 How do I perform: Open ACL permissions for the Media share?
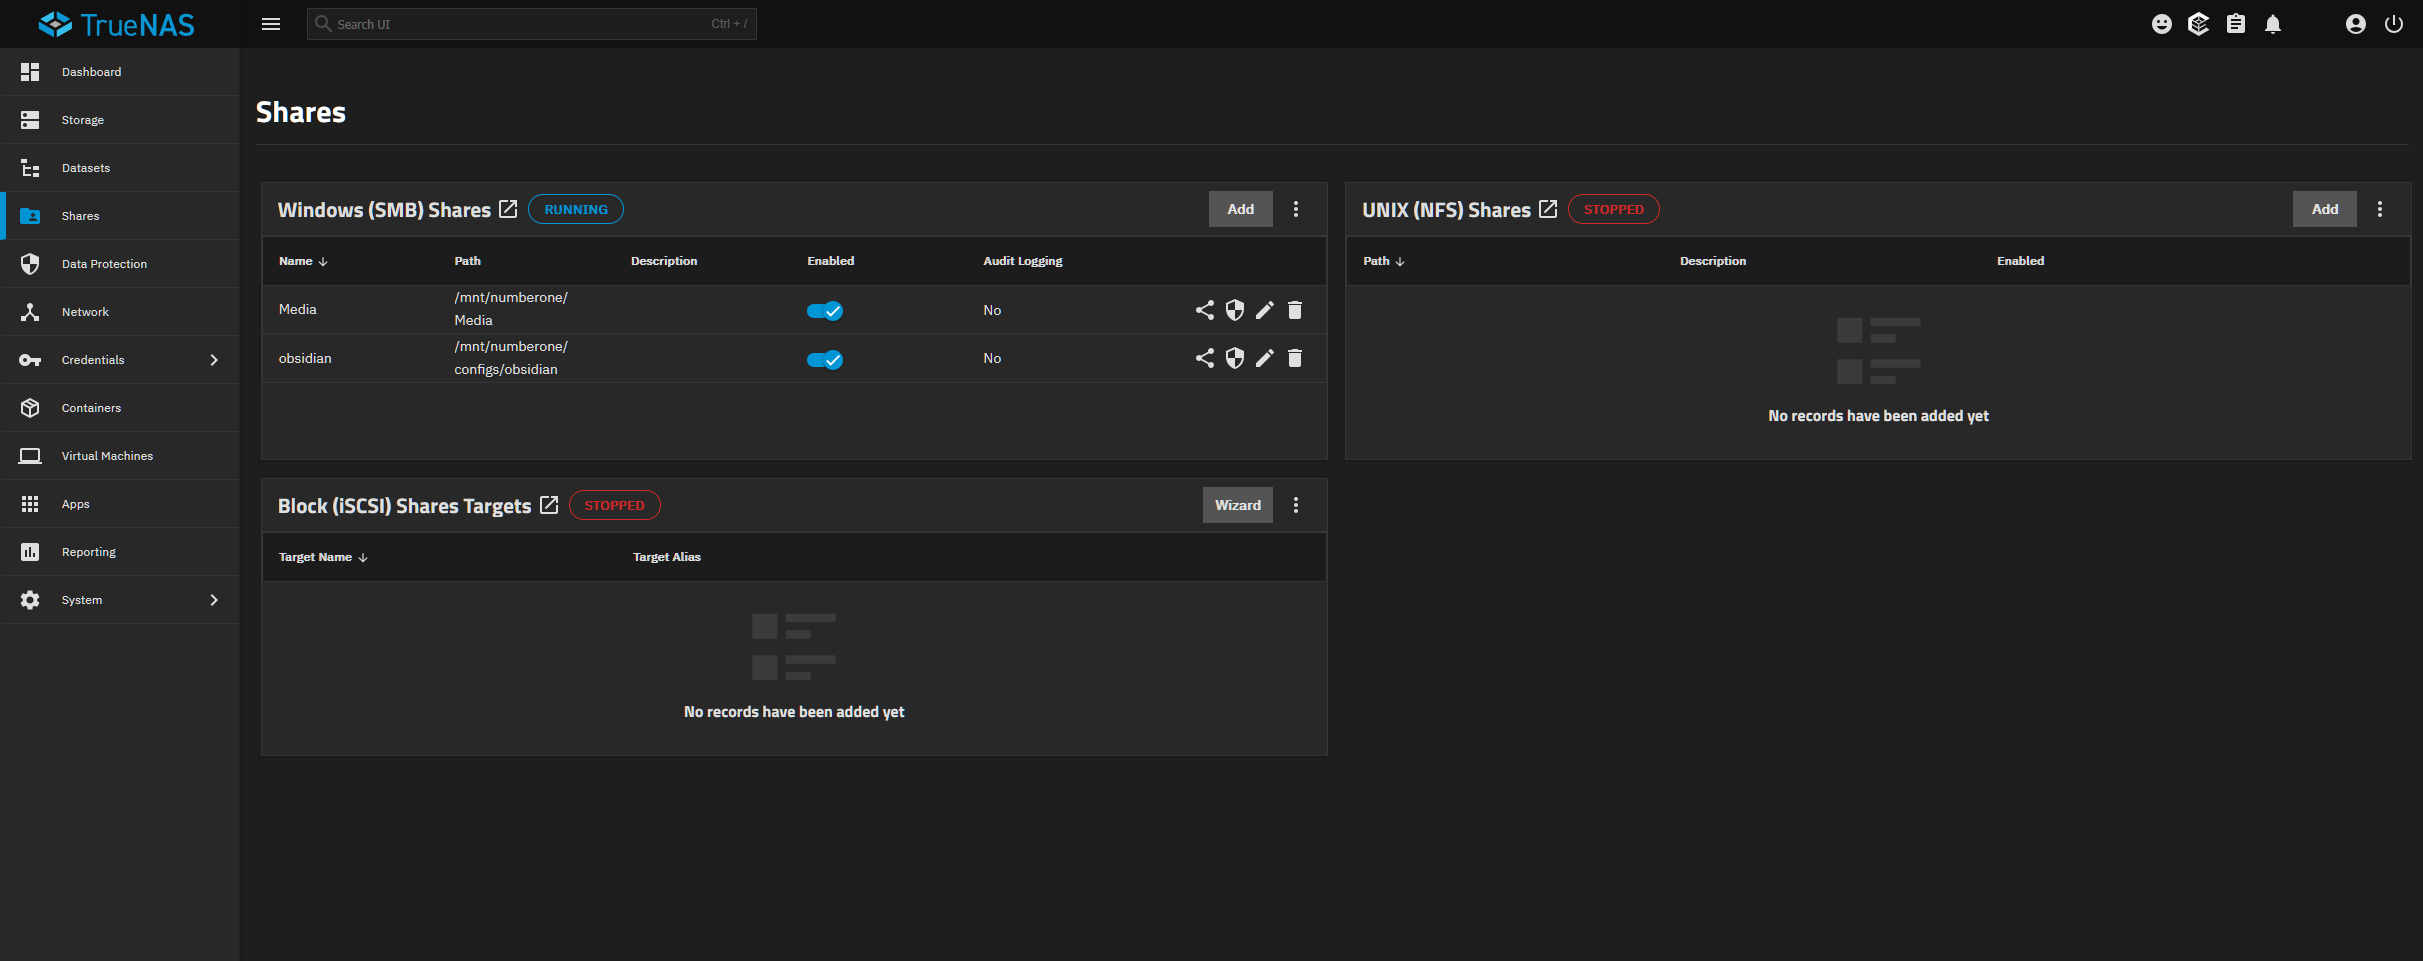click(x=1234, y=310)
